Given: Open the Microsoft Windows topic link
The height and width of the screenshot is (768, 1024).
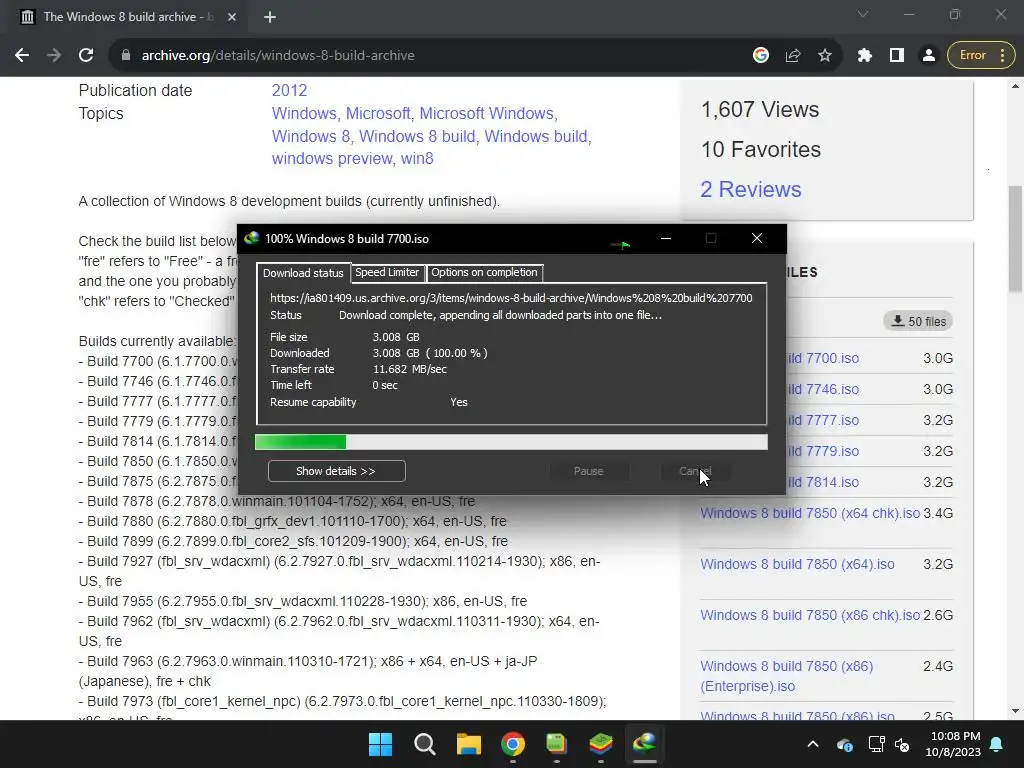Looking at the screenshot, I should [x=486, y=114].
